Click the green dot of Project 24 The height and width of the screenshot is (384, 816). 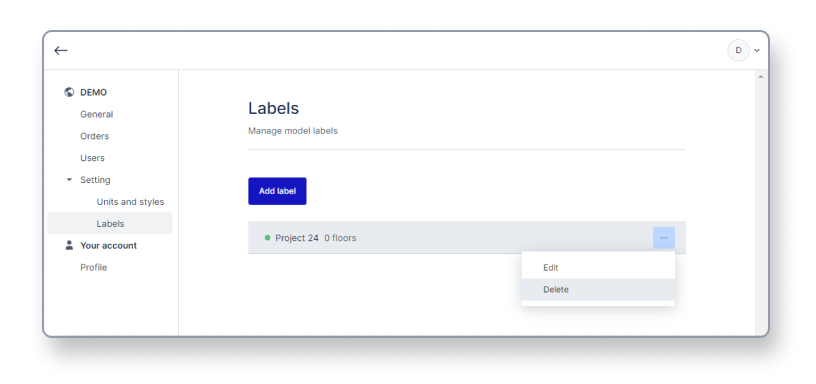coord(267,238)
